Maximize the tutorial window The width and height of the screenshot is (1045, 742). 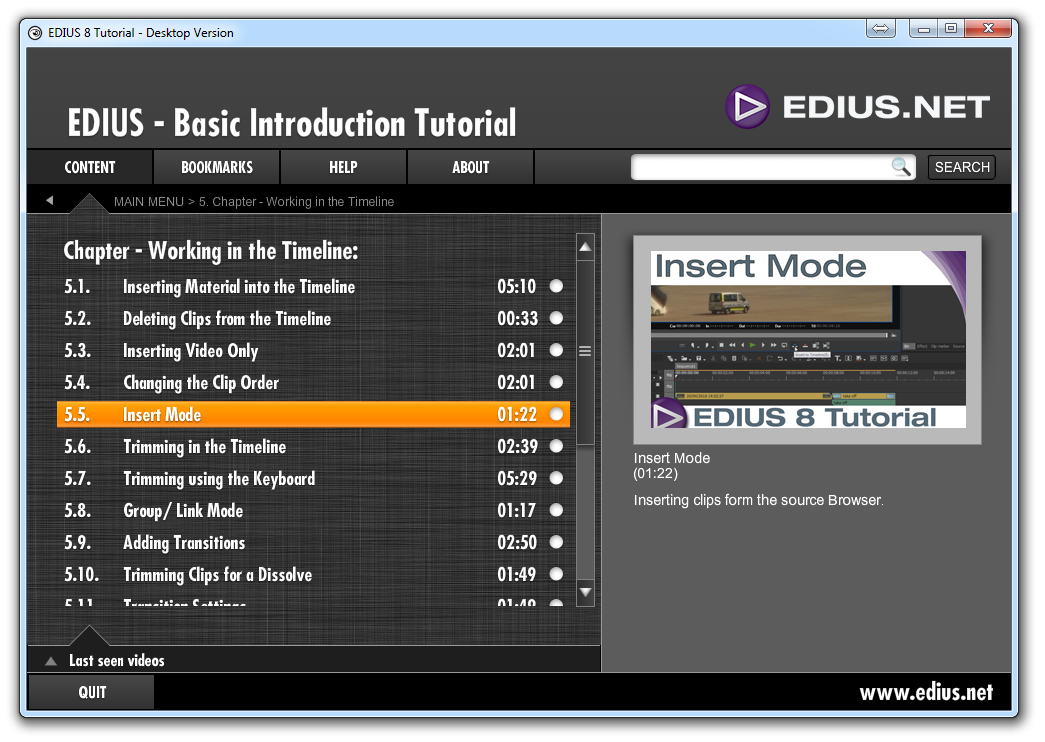tap(950, 29)
